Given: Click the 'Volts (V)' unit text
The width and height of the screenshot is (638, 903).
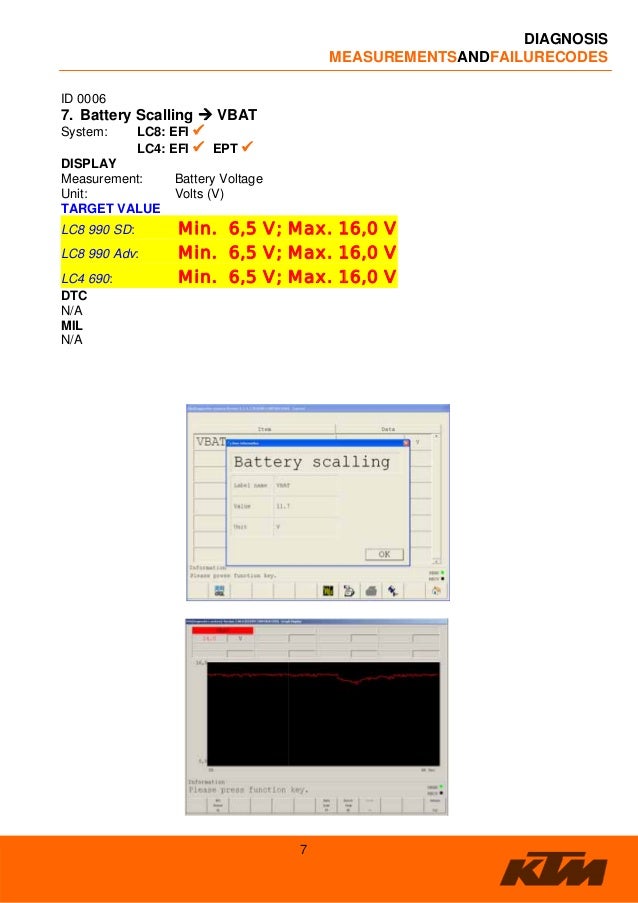Looking at the screenshot, I should pyautogui.click(x=199, y=194).
